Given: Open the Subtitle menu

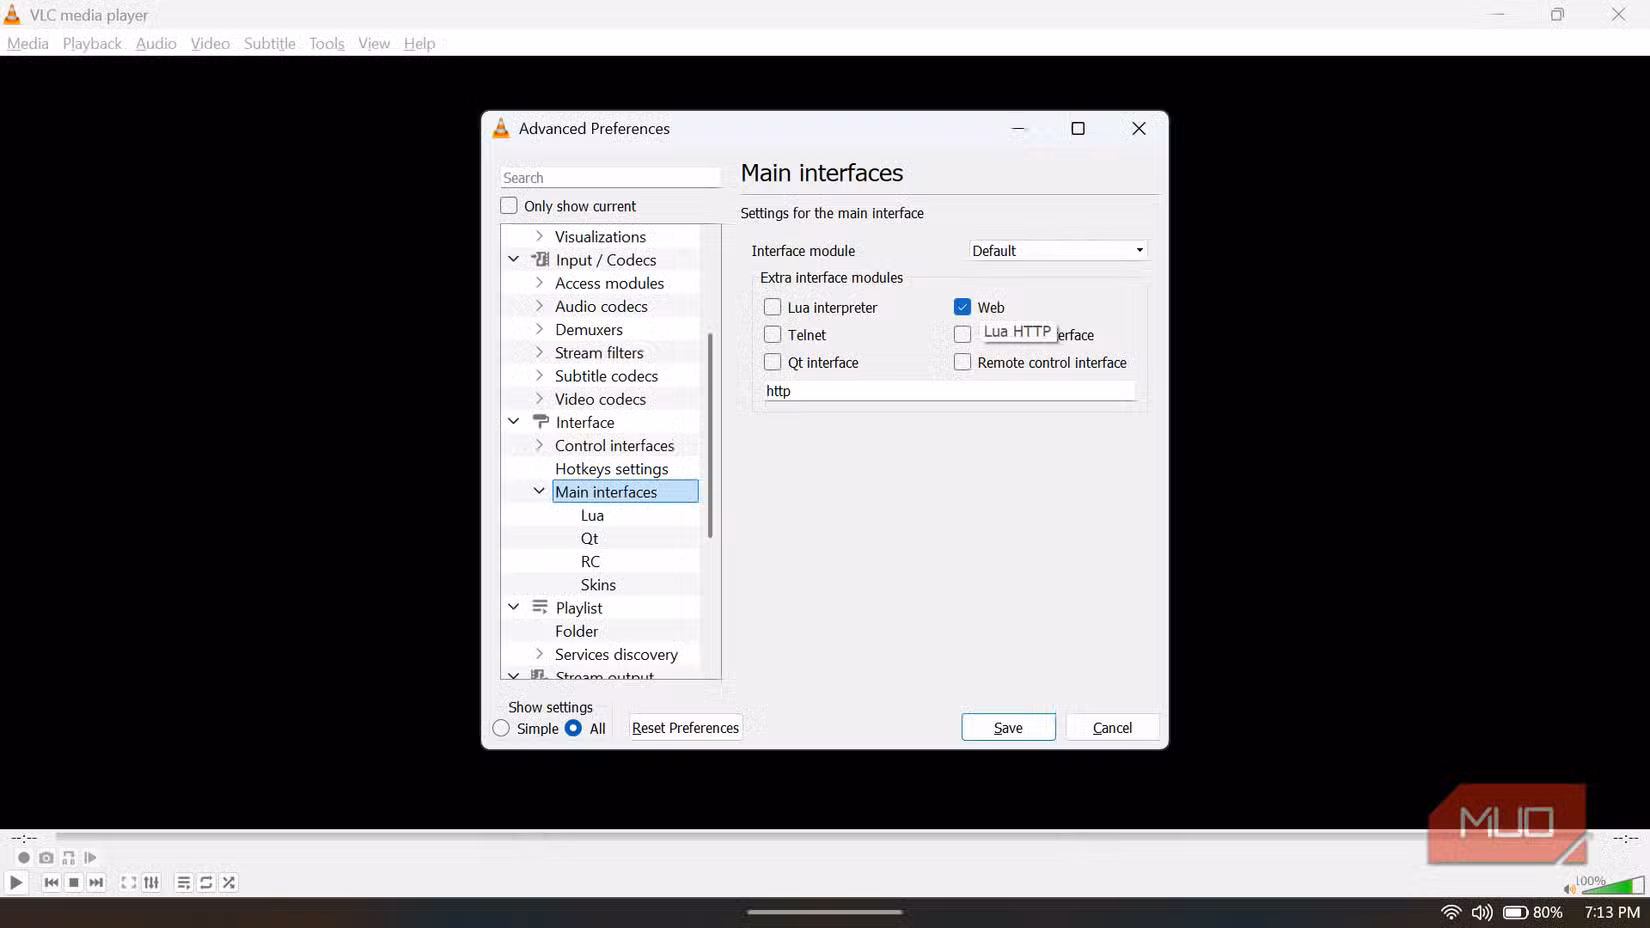Looking at the screenshot, I should [x=270, y=43].
